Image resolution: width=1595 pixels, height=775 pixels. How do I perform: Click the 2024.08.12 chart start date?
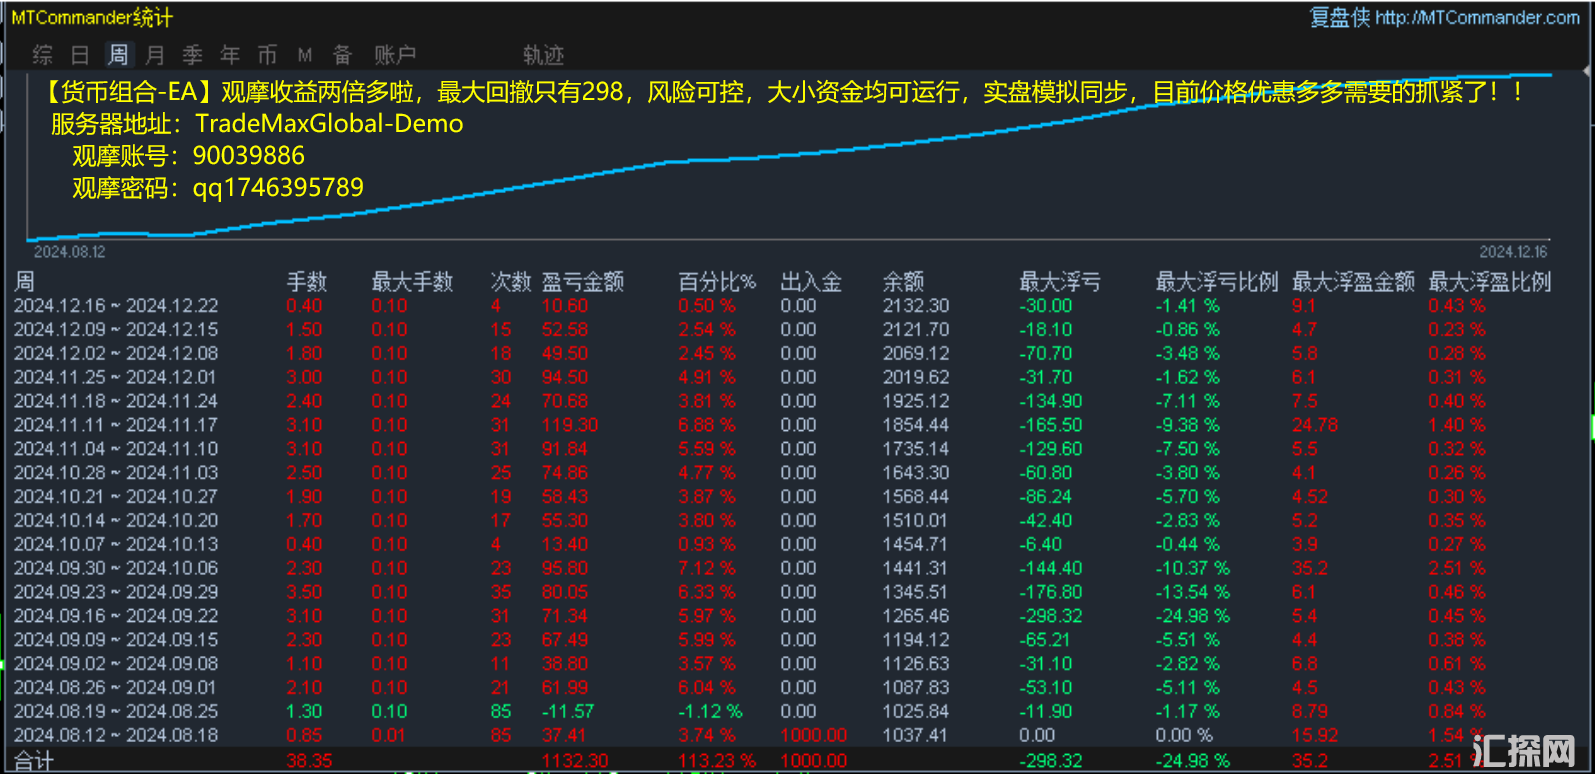pos(69,252)
